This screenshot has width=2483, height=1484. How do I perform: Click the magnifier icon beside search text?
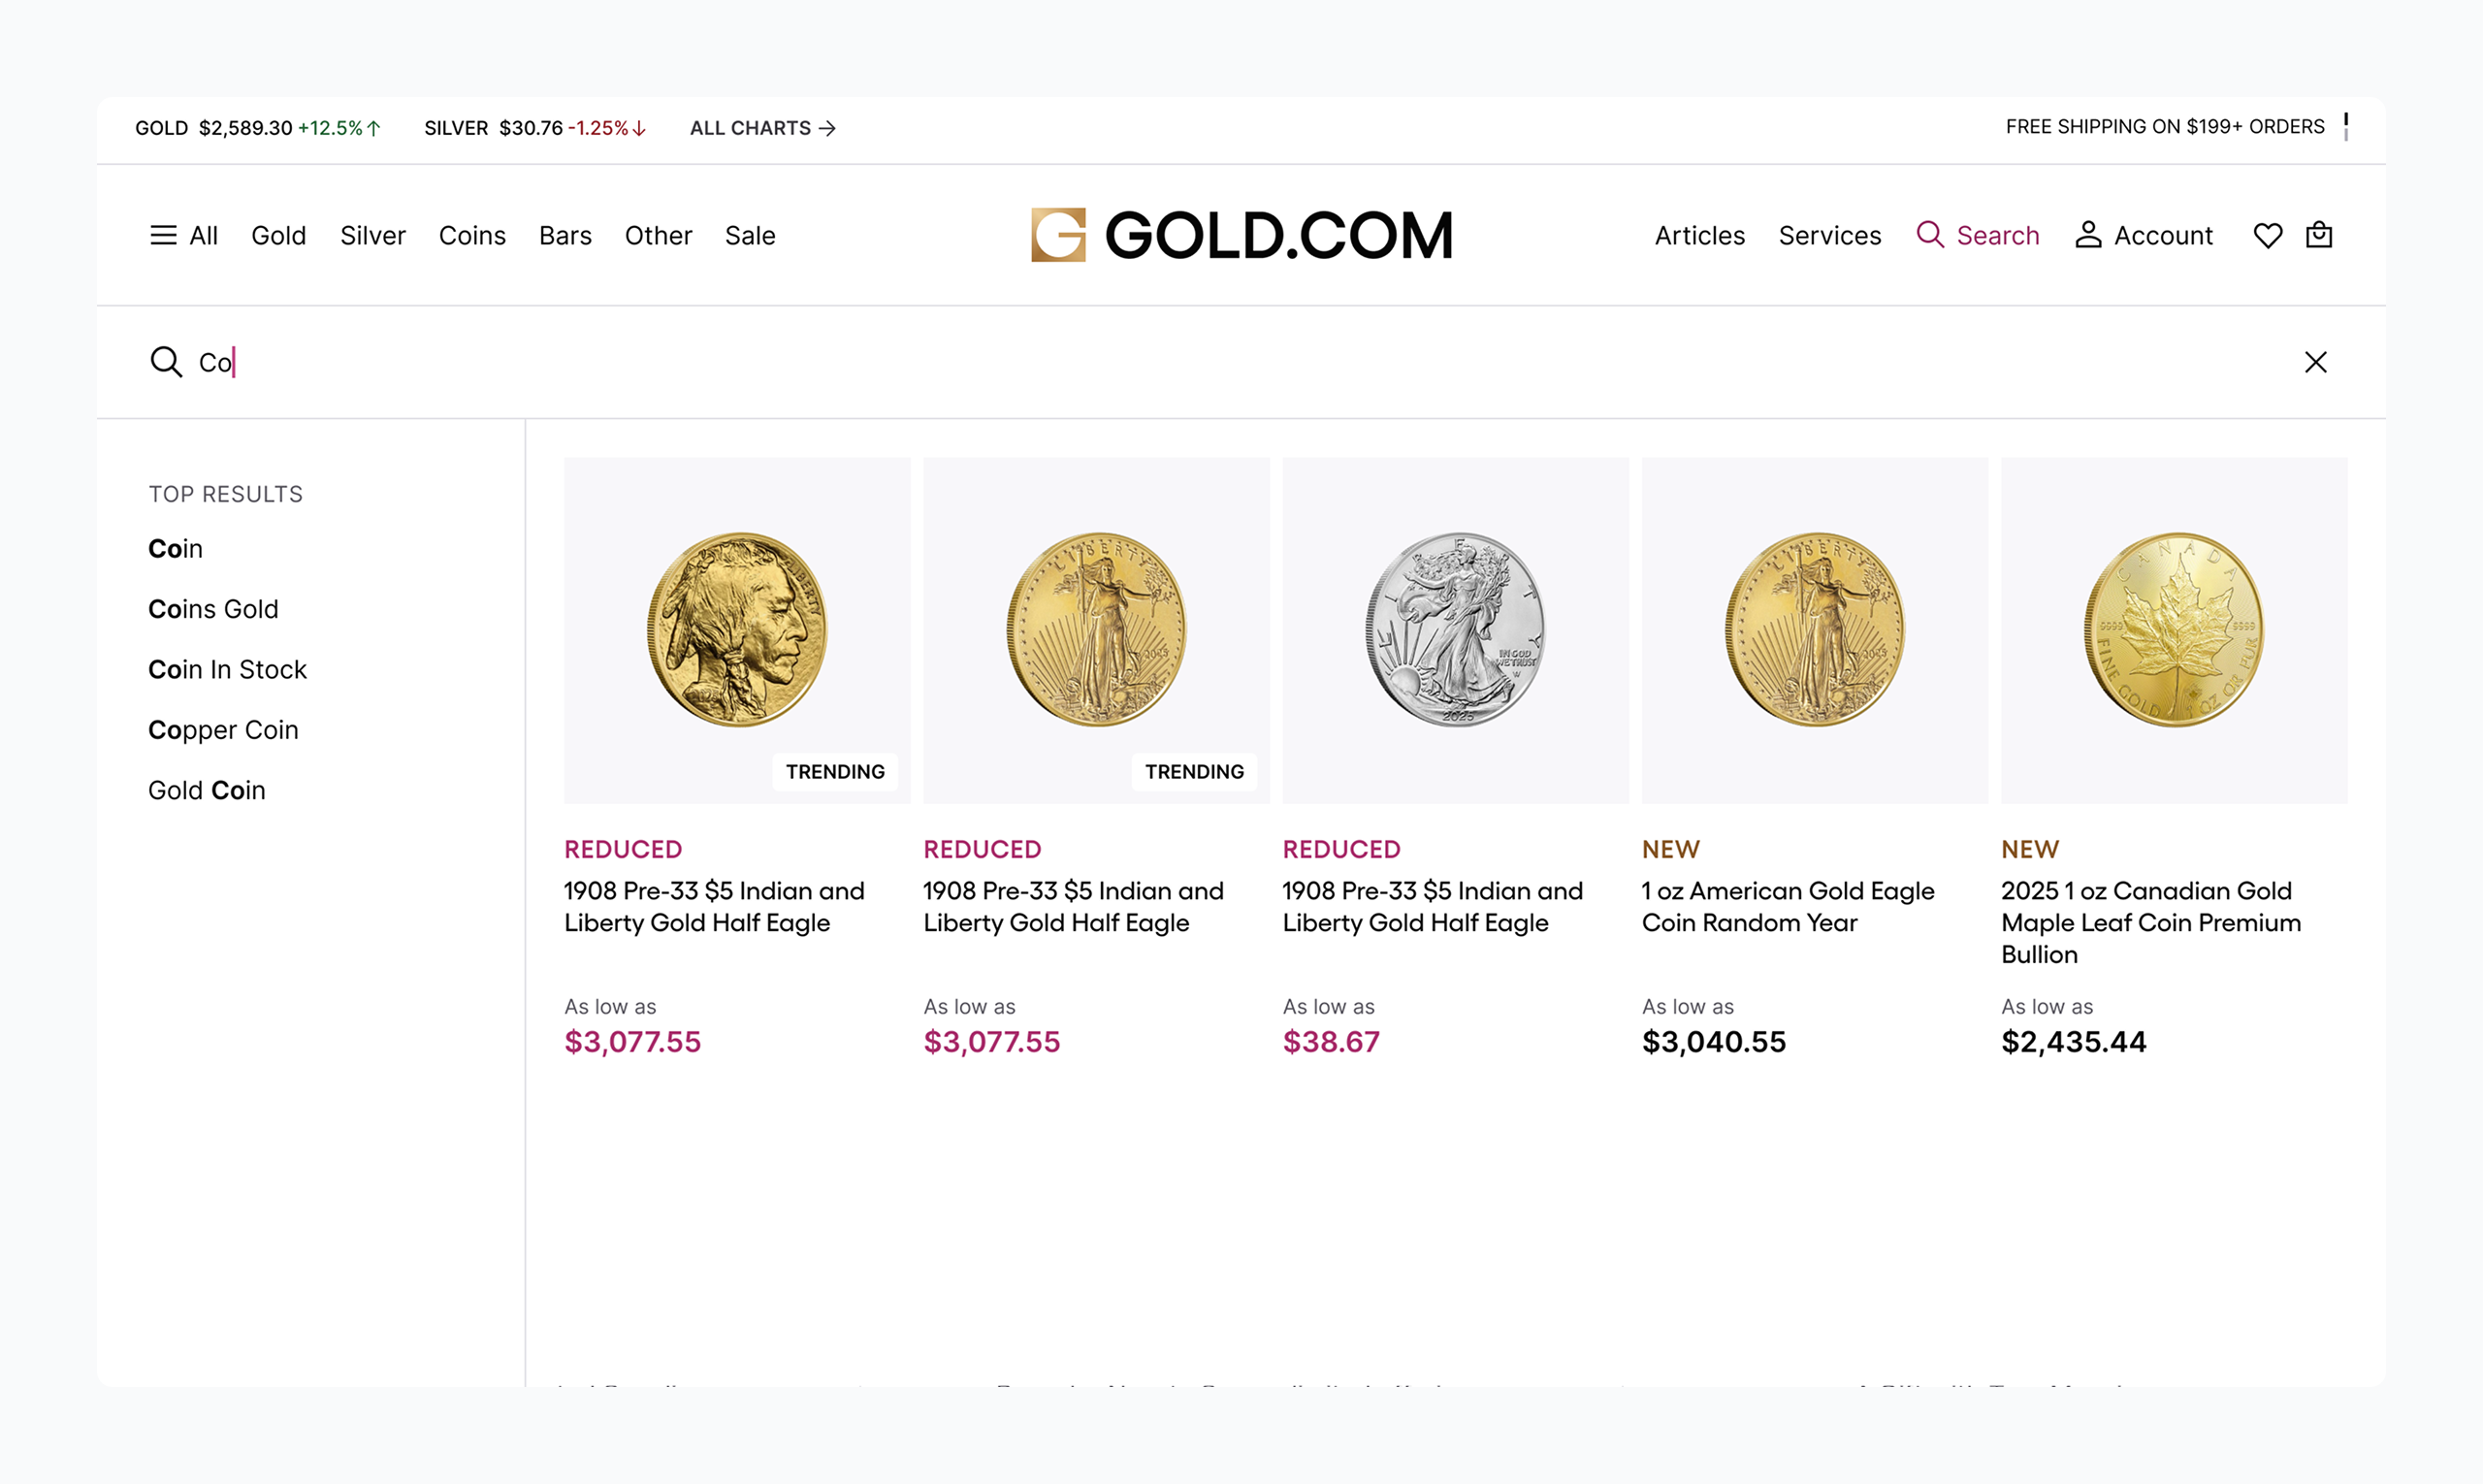click(166, 362)
